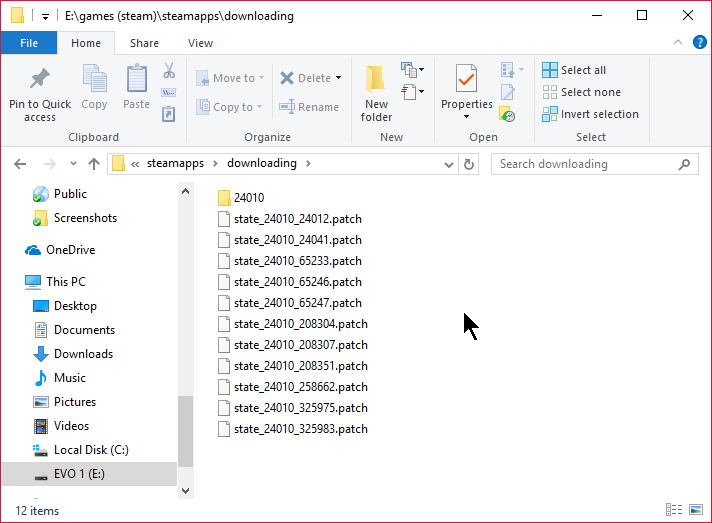Click the Copy icon in Clipboard group

click(x=94, y=79)
